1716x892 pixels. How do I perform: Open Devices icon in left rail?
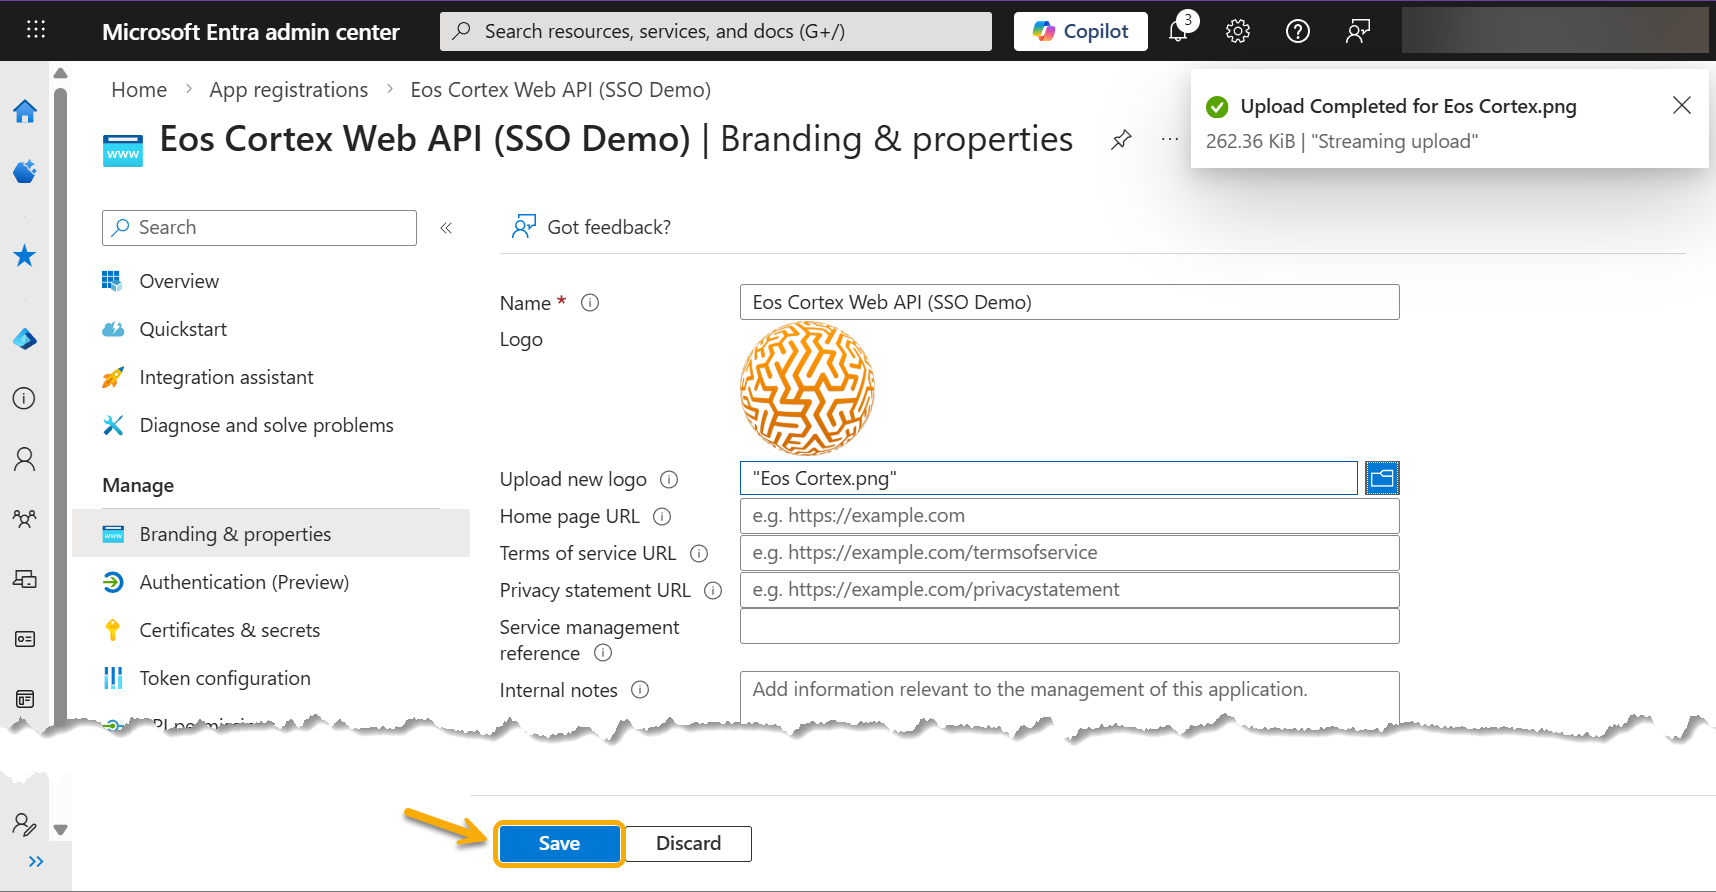[x=25, y=579]
